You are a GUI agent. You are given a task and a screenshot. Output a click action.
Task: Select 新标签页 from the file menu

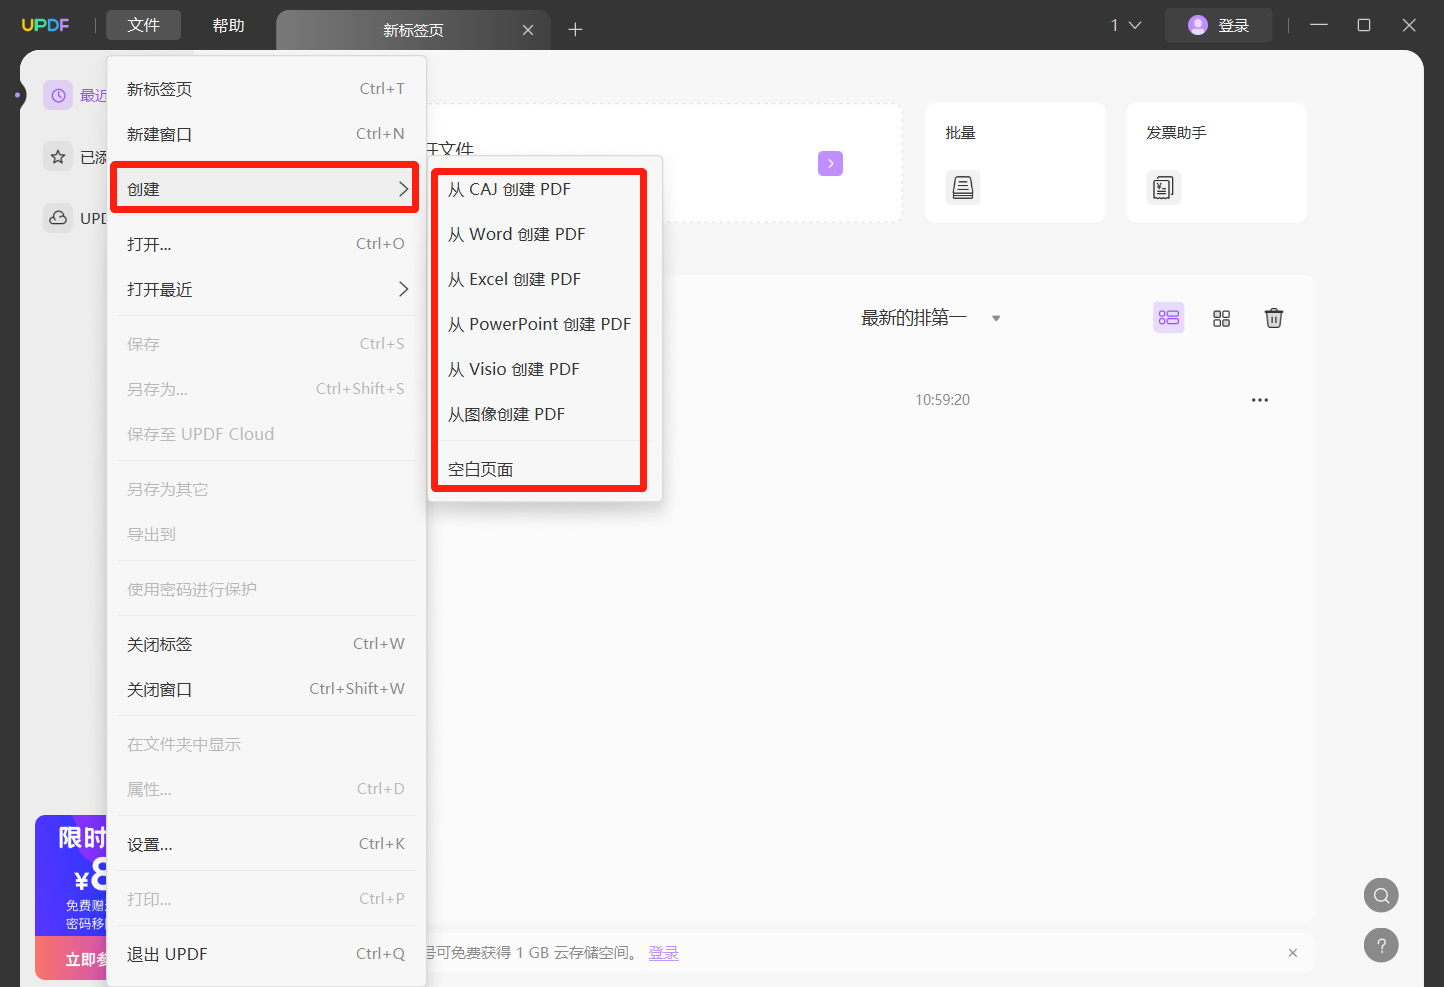(x=266, y=89)
